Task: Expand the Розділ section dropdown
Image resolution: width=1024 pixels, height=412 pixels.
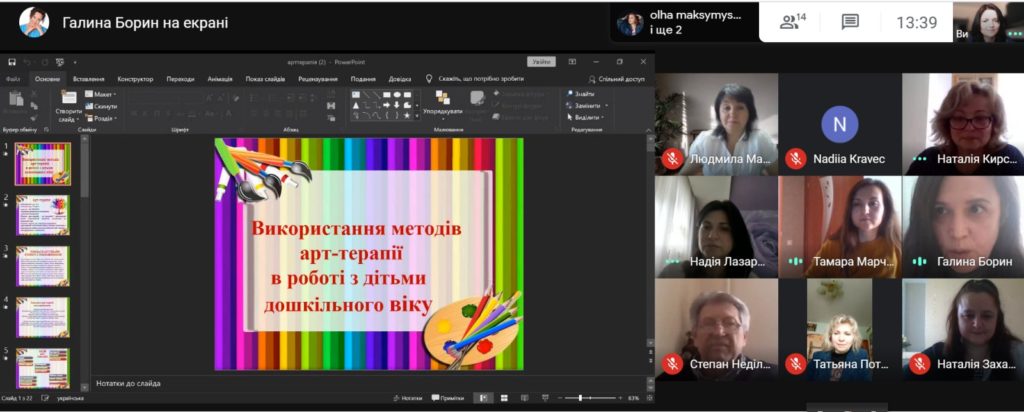Action: (x=101, y=118)
